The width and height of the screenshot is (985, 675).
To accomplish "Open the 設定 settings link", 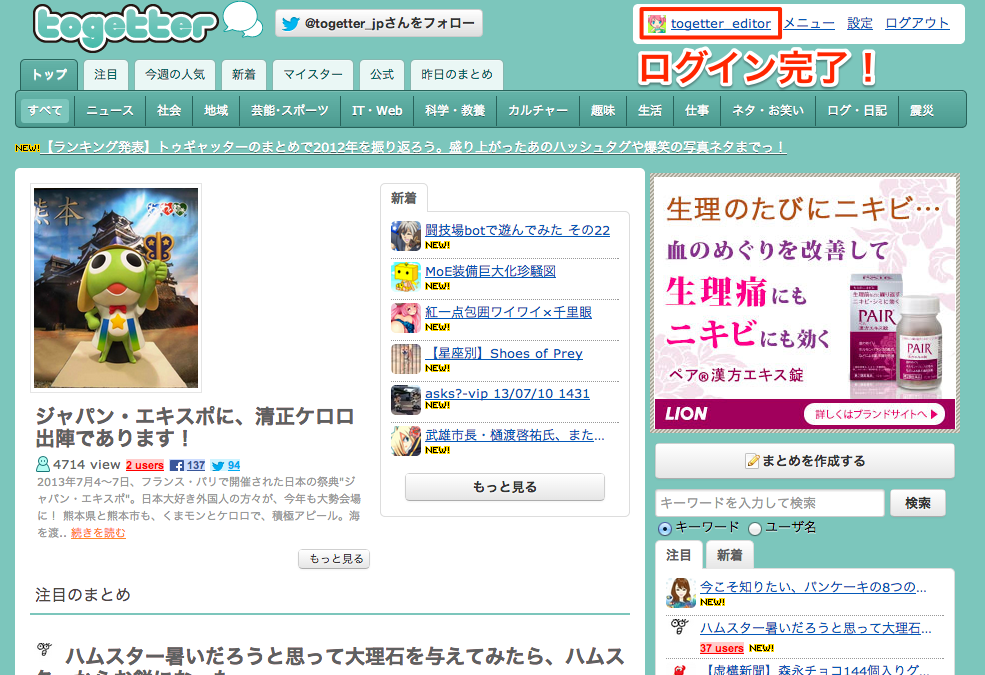I will click(x=860, y=23).
